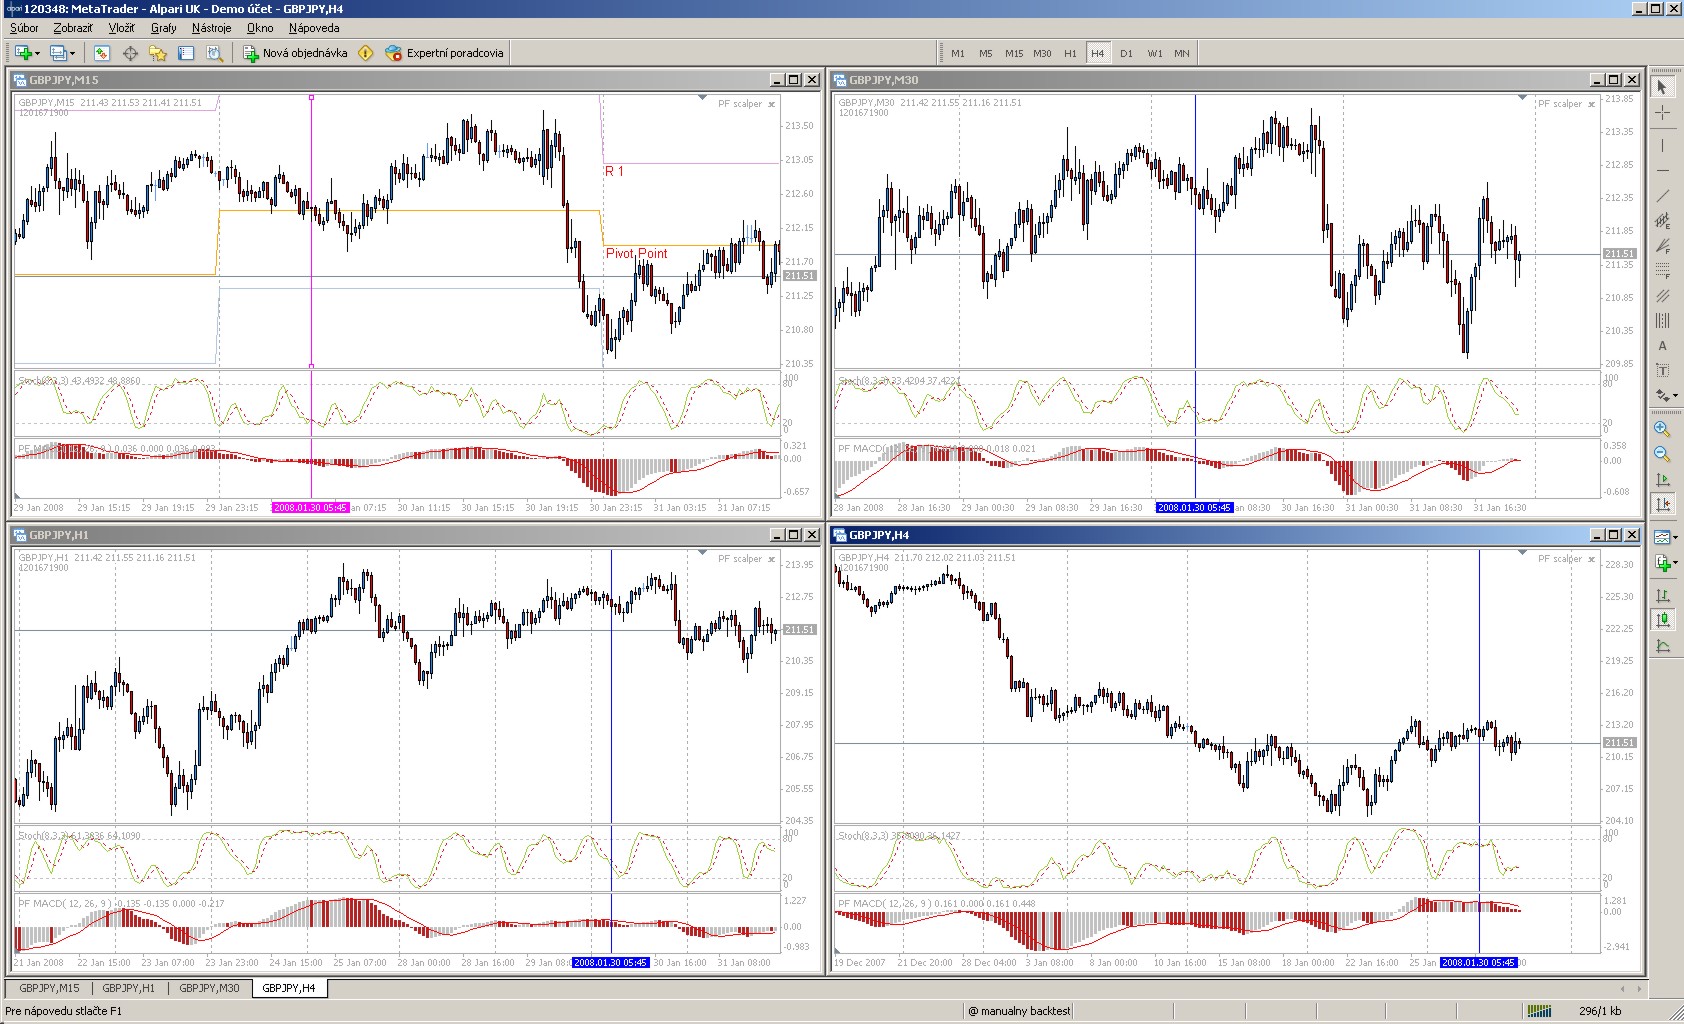This screenshot has width=1684, height=1024.
Task: Select the text label tool
Action: click(x=1662, y=371)
